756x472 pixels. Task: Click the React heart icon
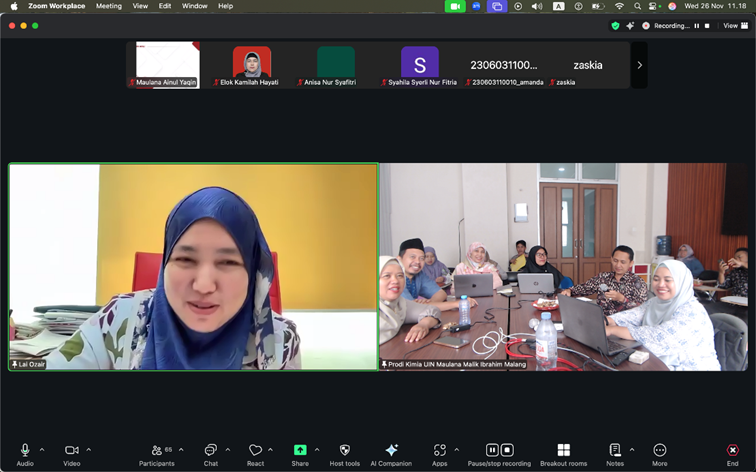[255, 450]
